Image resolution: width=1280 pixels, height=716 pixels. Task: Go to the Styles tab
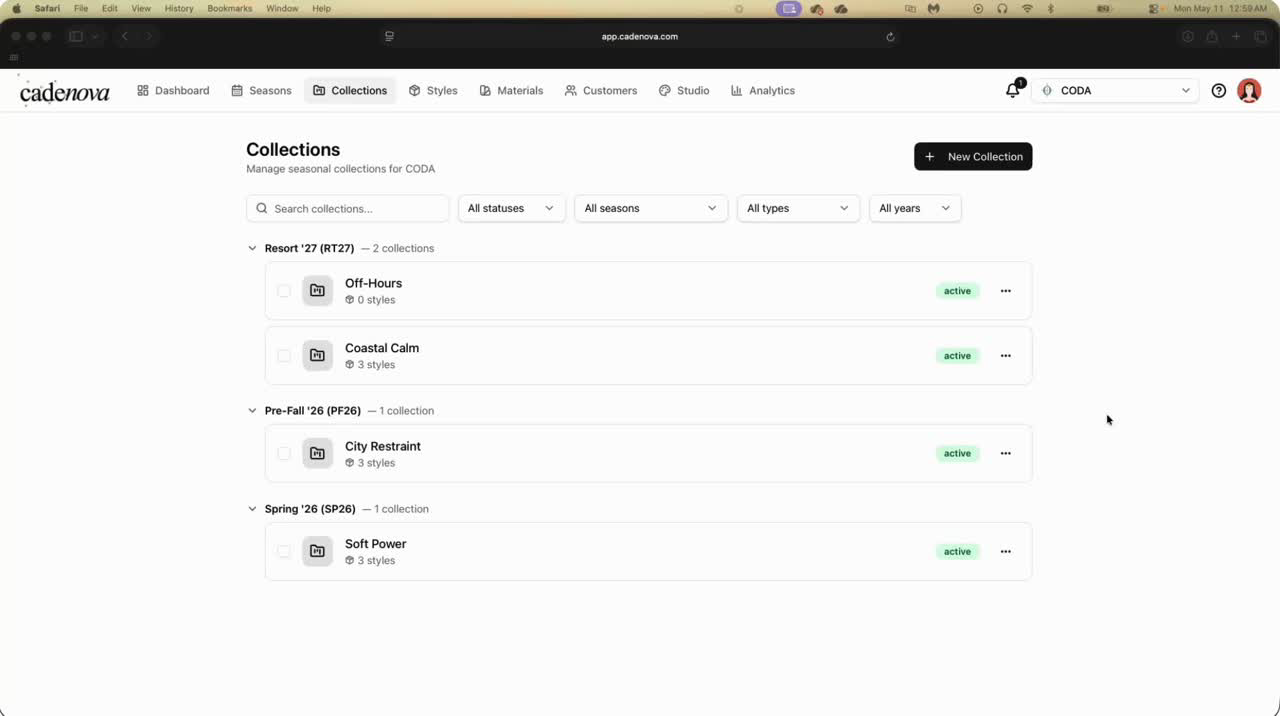click(x=433, y=90)
